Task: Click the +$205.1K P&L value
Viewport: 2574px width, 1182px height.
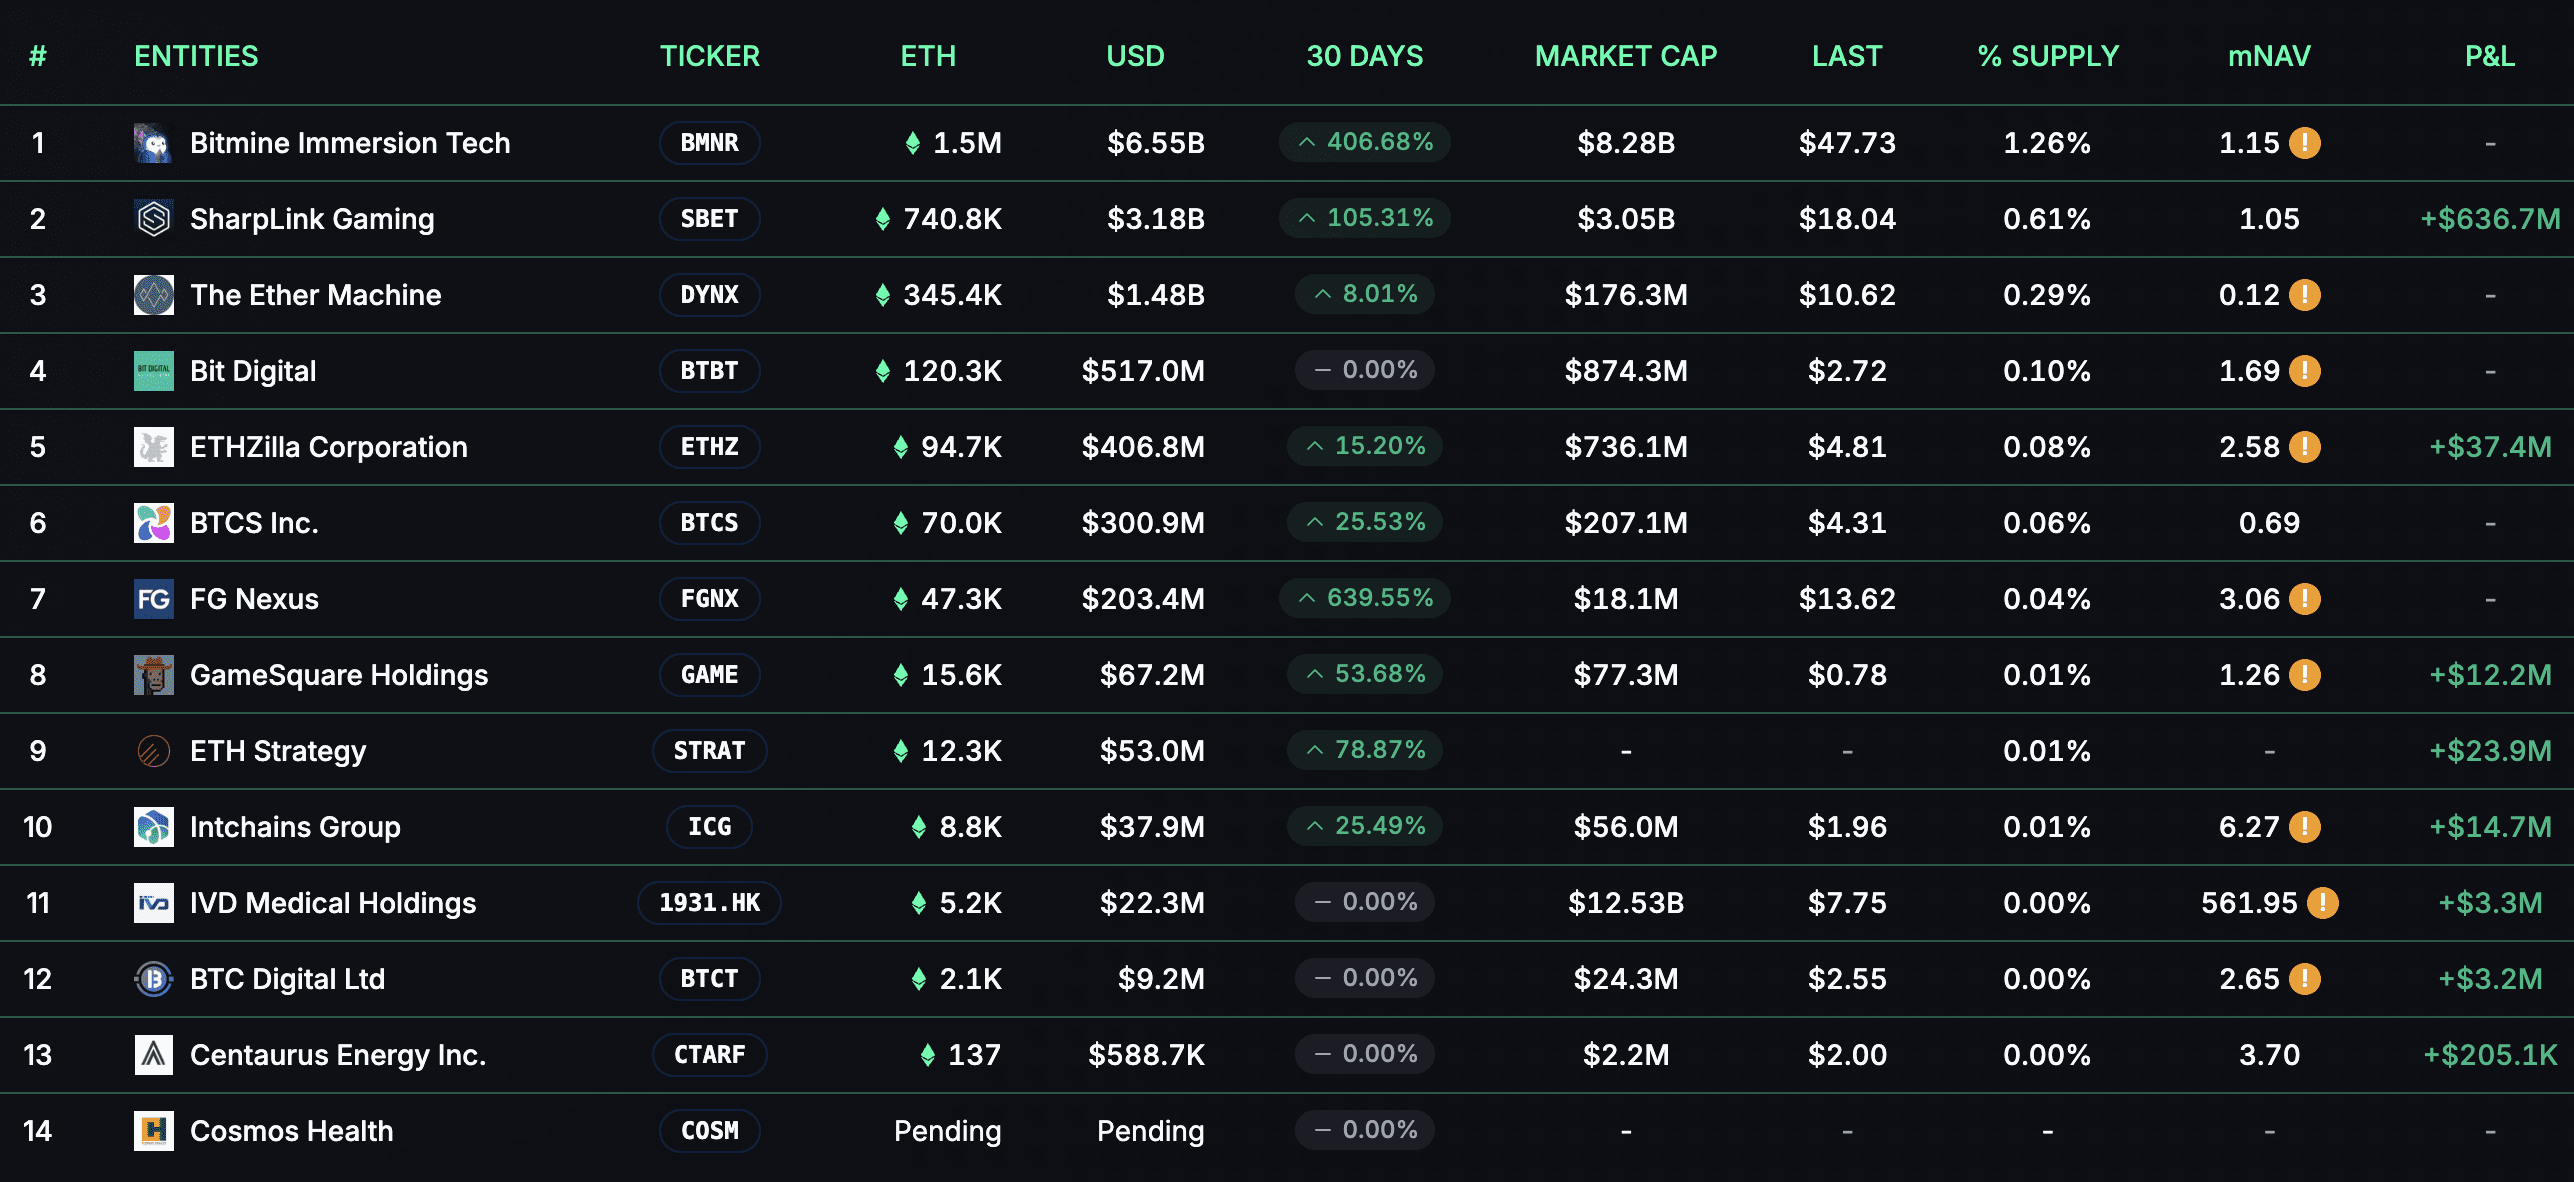Action: [2490, 1055]
